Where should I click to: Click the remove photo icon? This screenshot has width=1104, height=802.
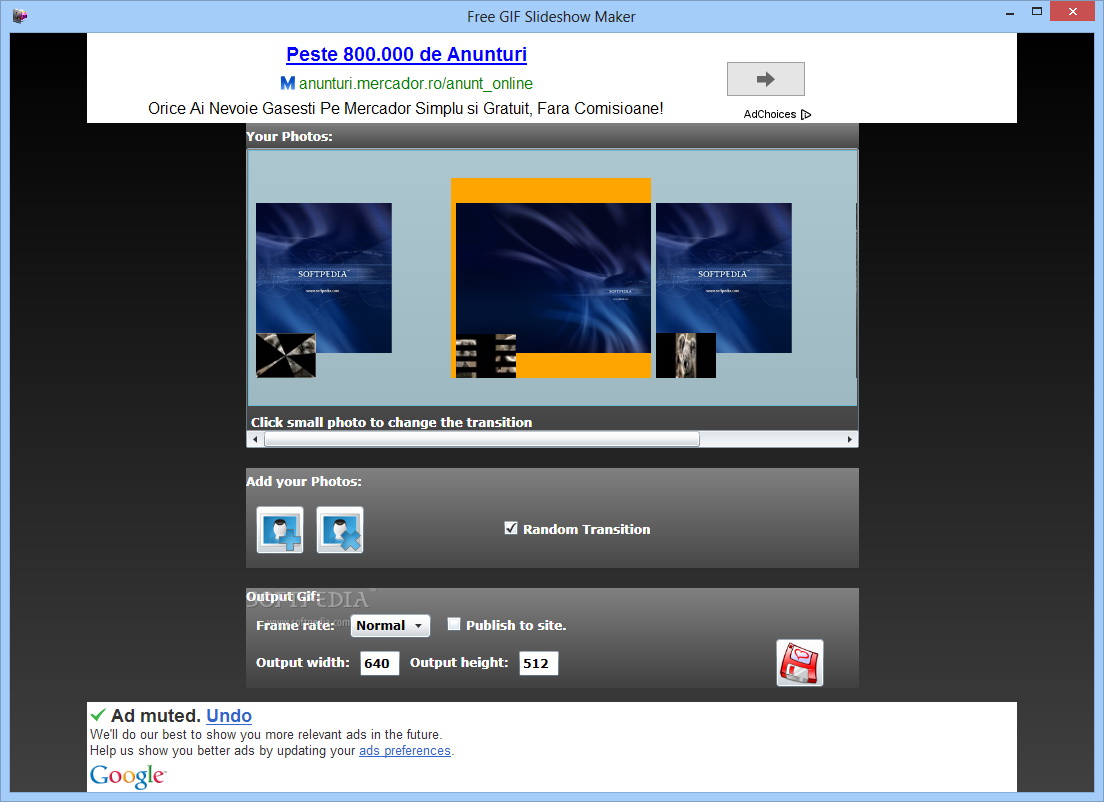[340, 530]
